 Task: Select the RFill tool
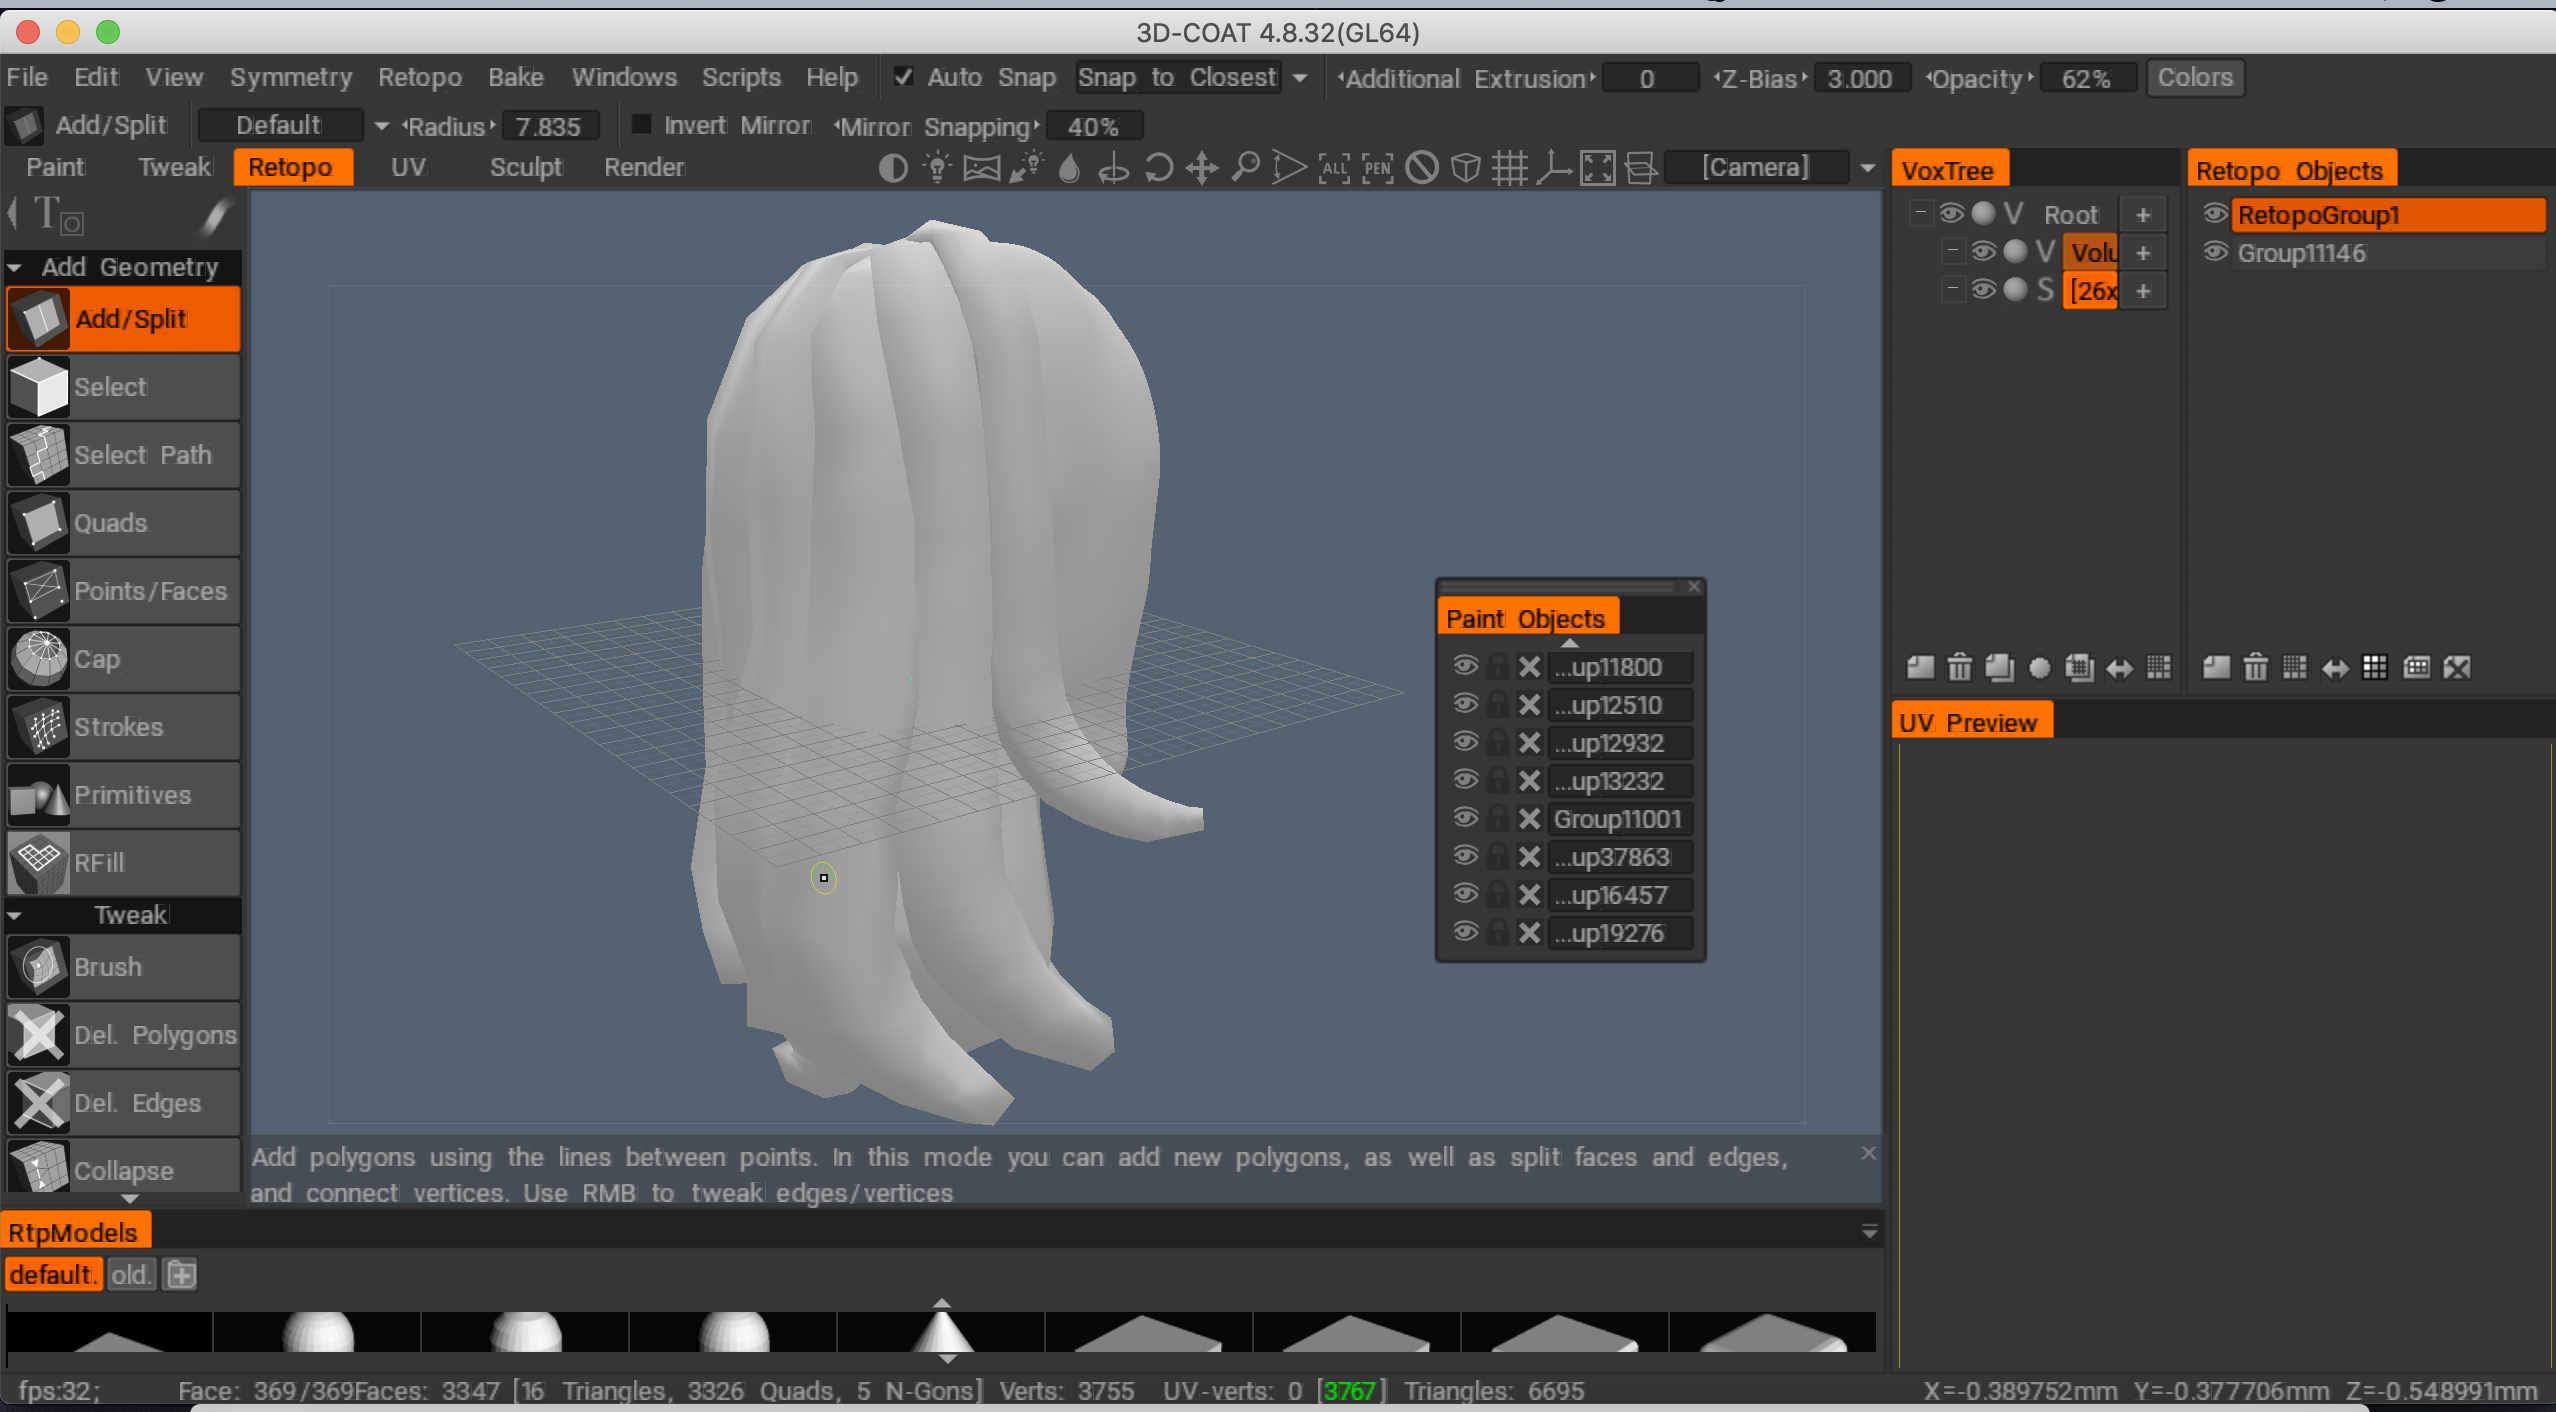(x=122, y=862)
